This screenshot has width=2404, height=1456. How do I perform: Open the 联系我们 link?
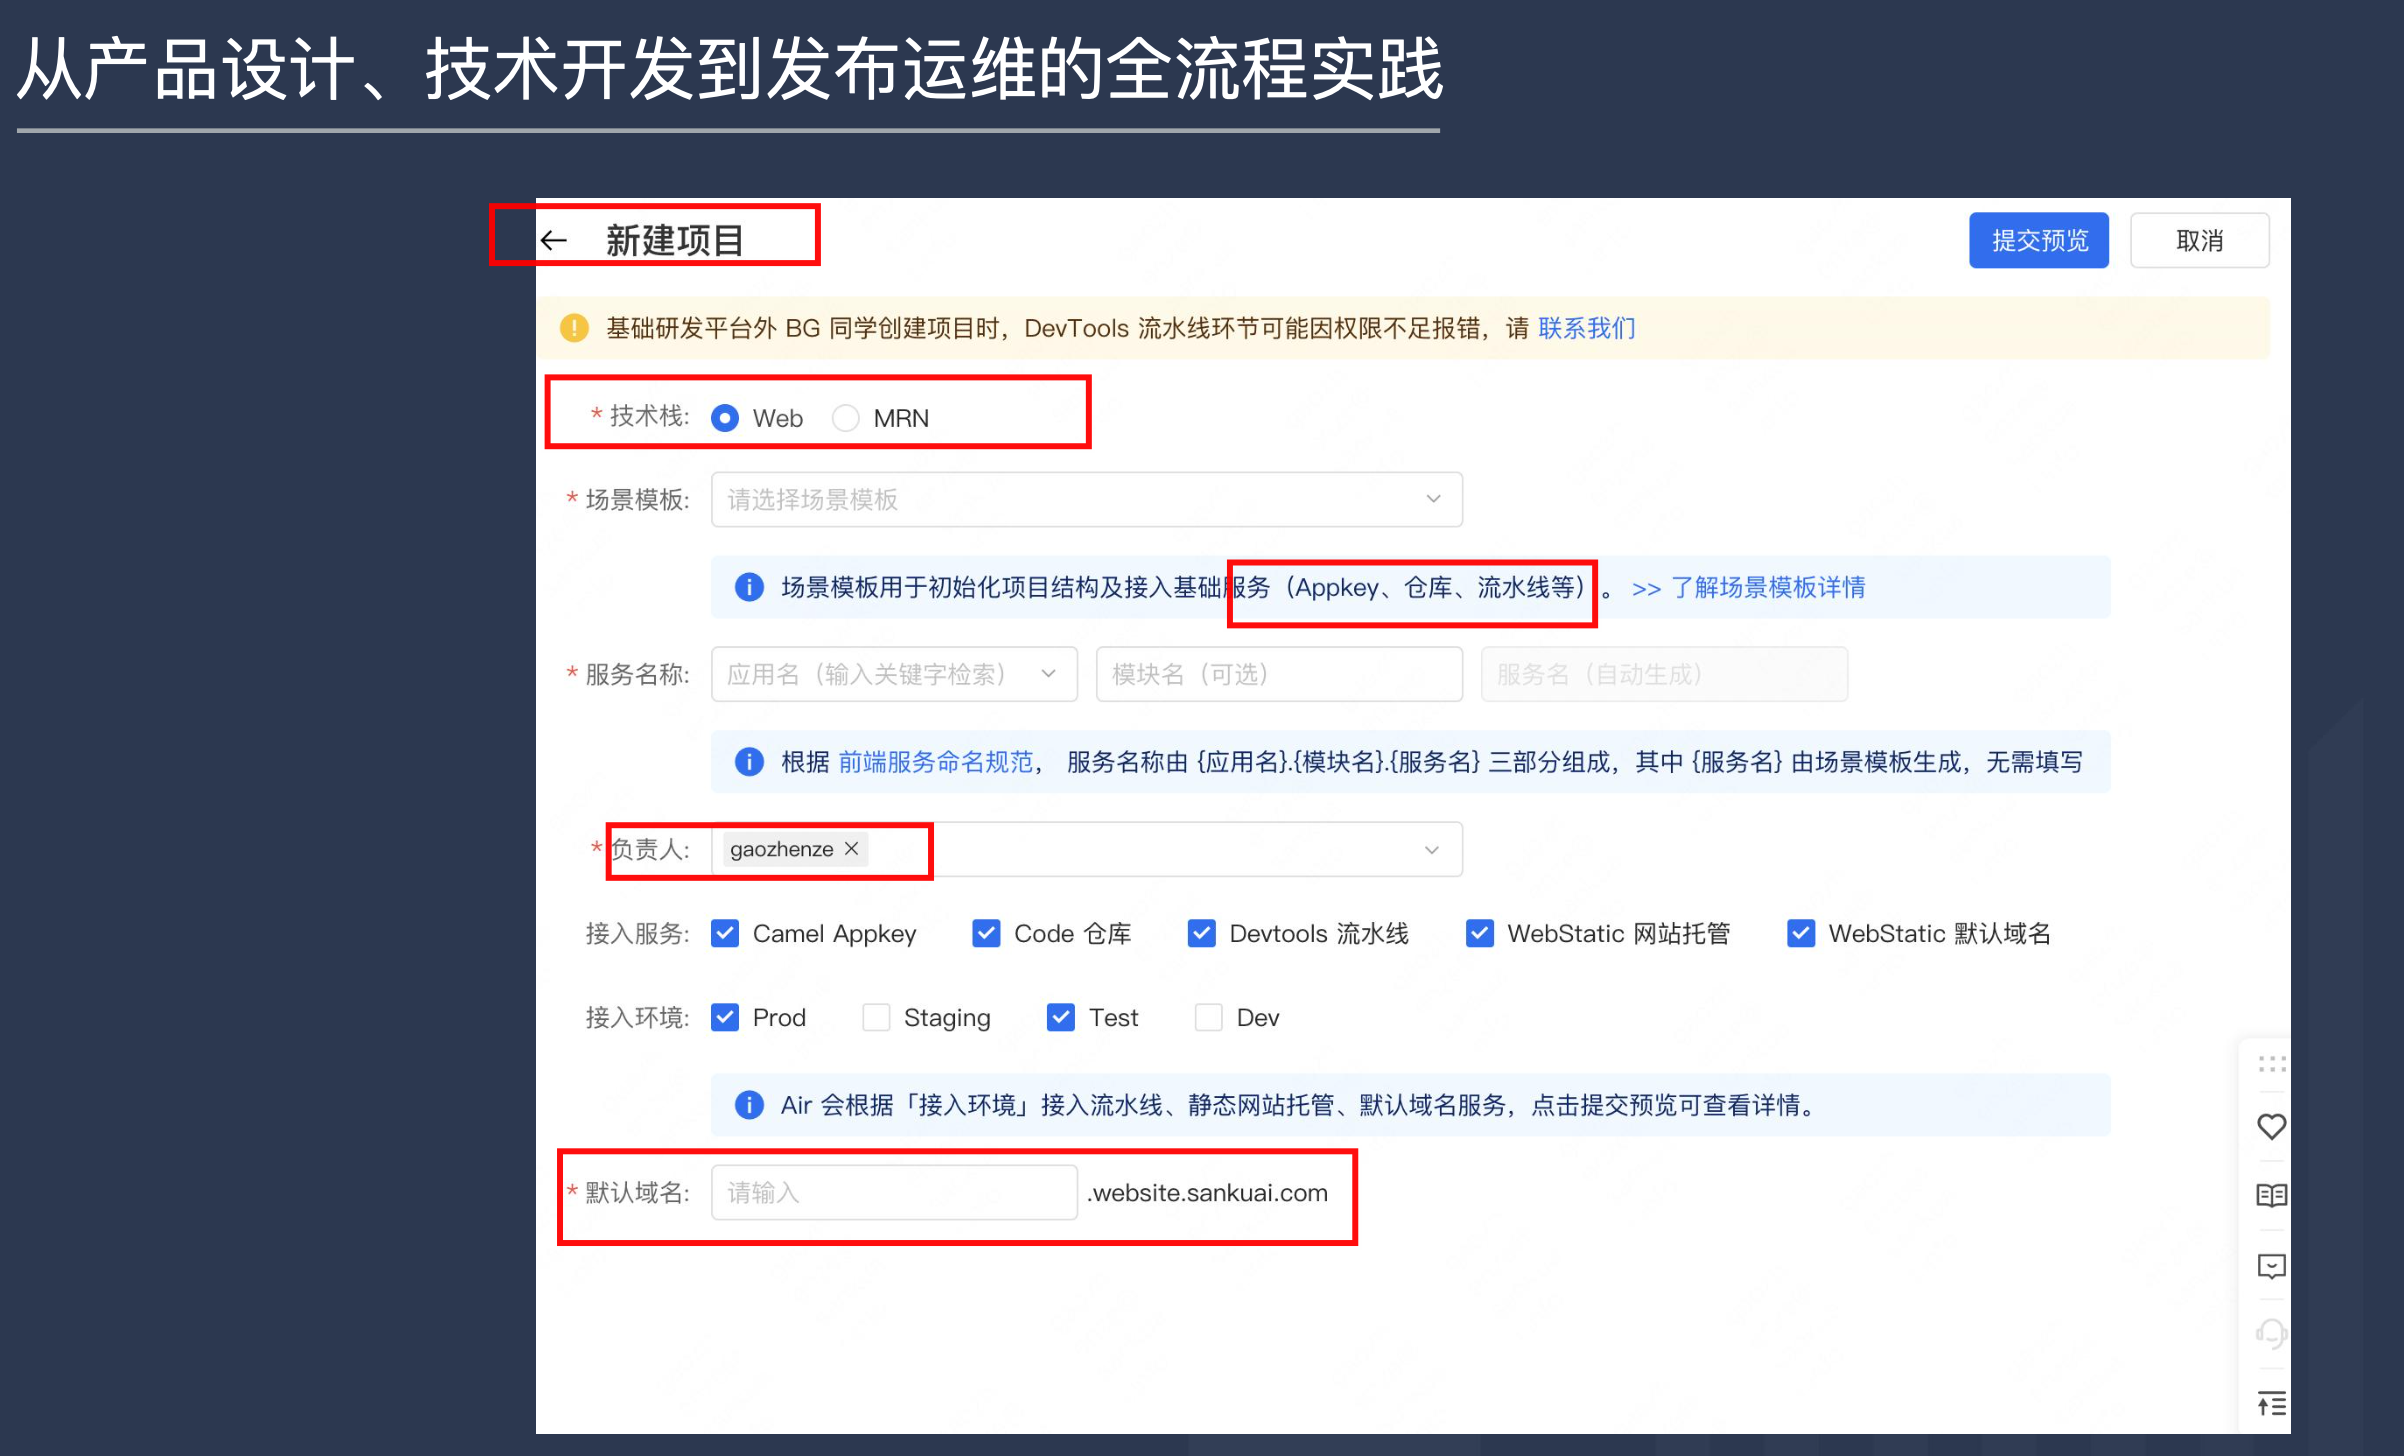point(1587,328)
